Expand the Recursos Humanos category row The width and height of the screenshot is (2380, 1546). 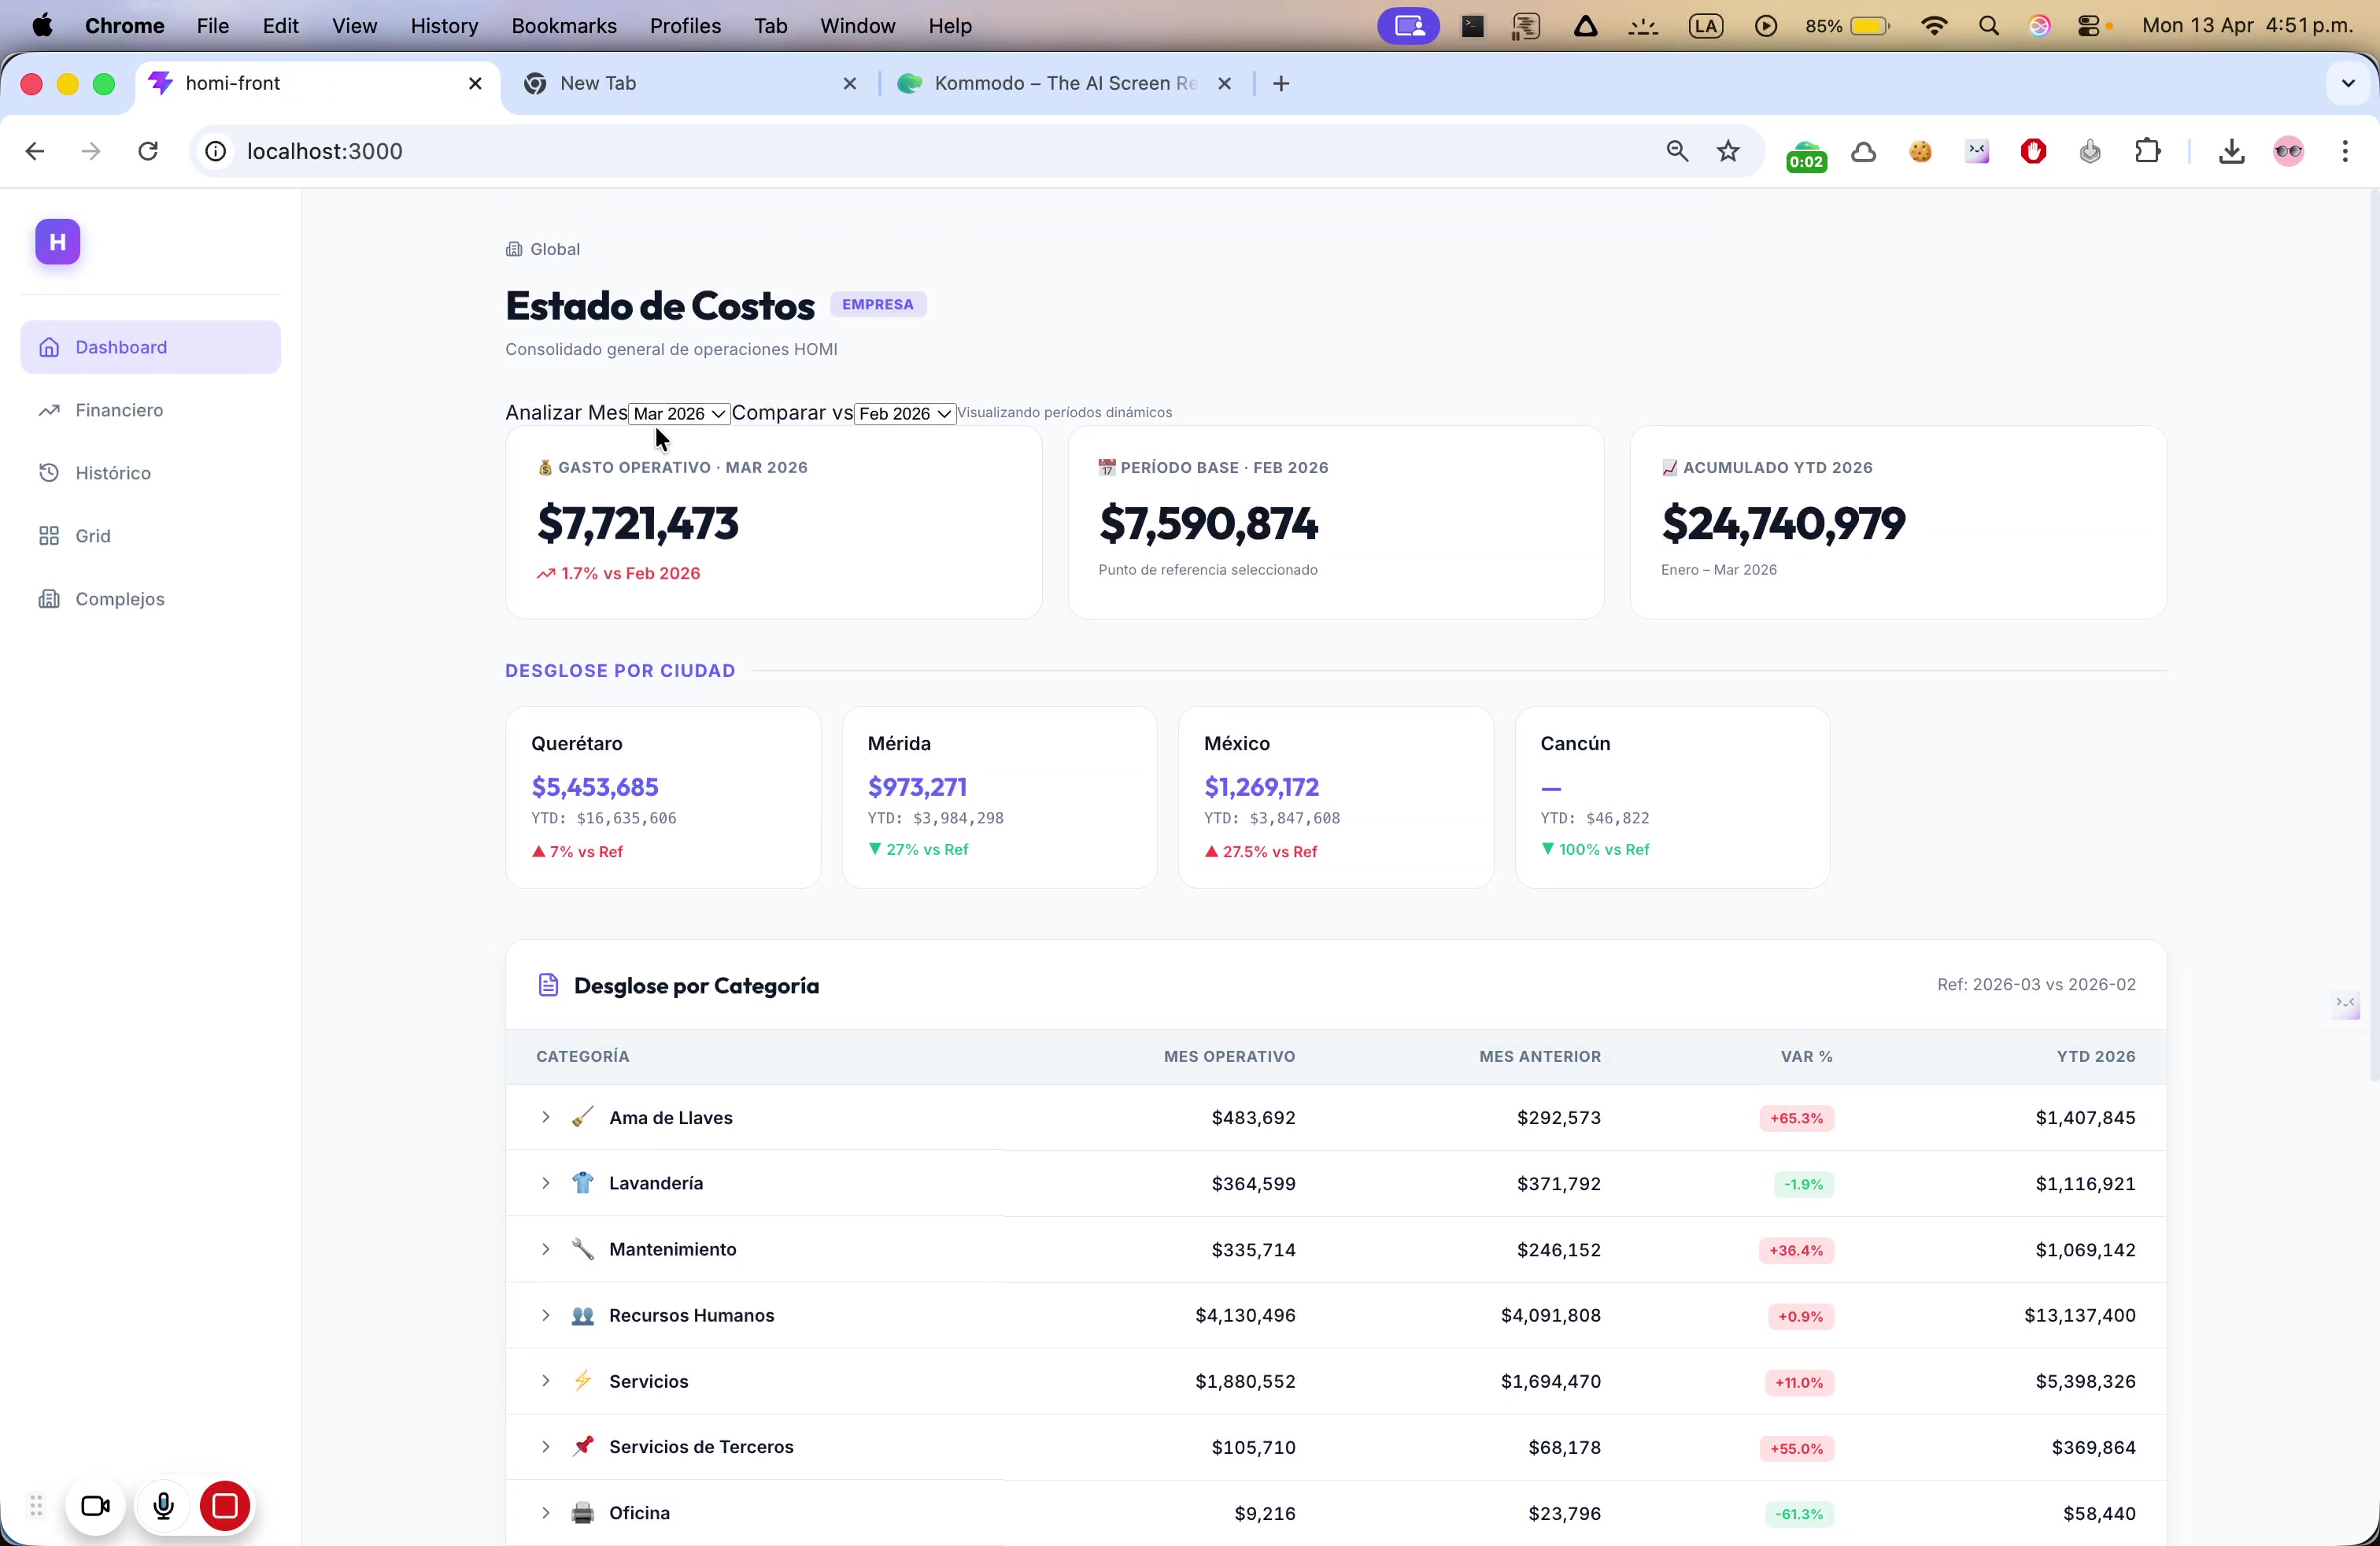546,1315
